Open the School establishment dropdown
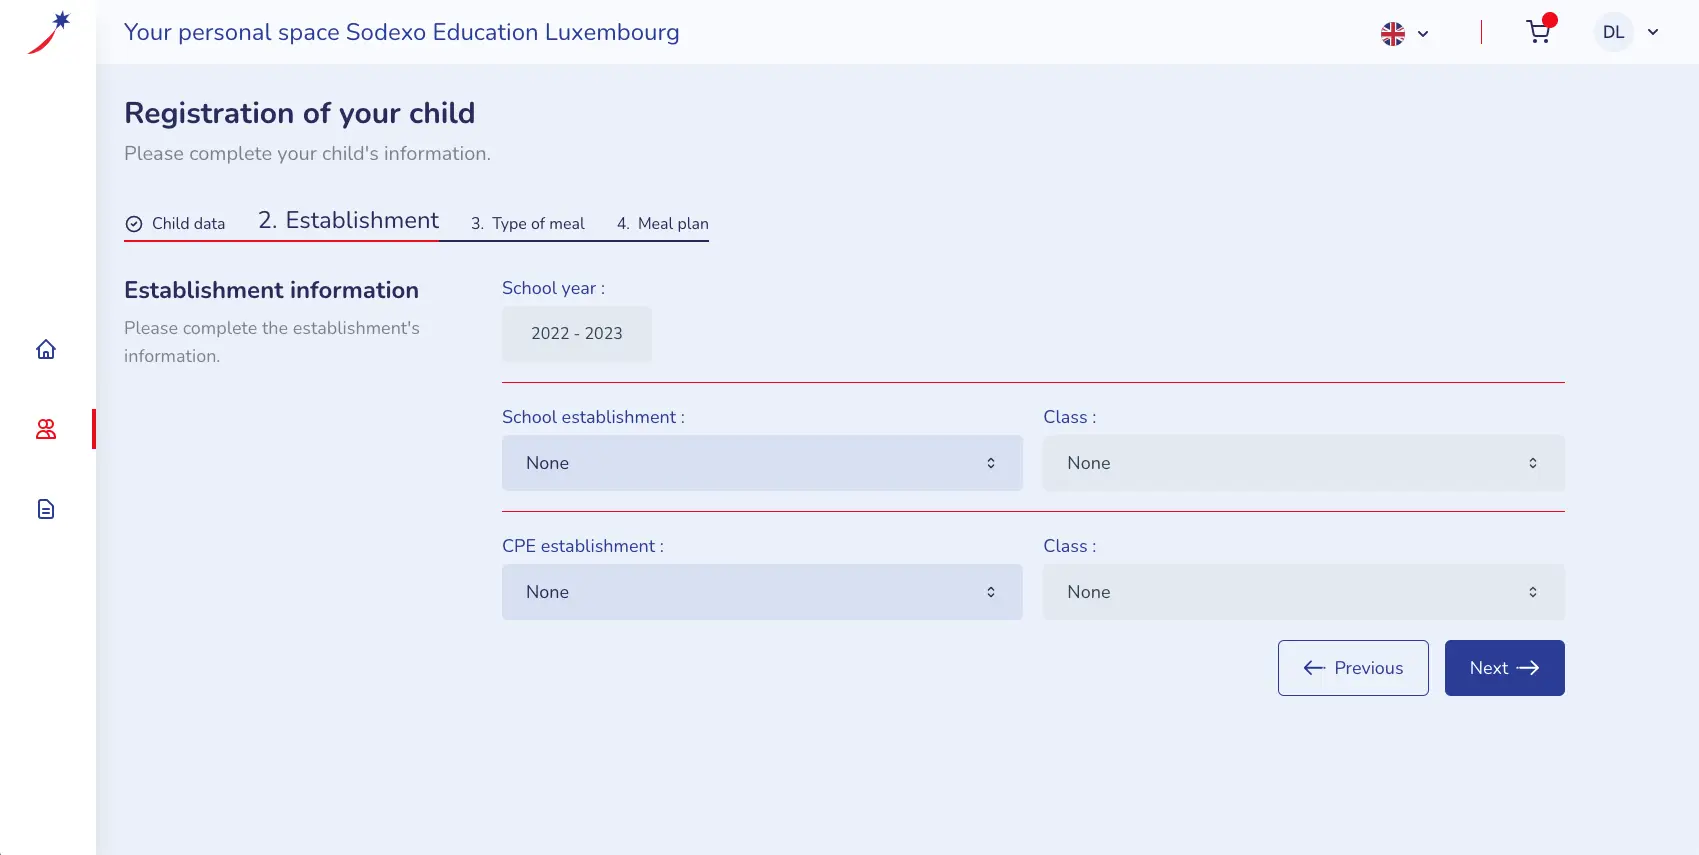The width and height of the screenshot is (1699, 855). (x=761, y=463)
